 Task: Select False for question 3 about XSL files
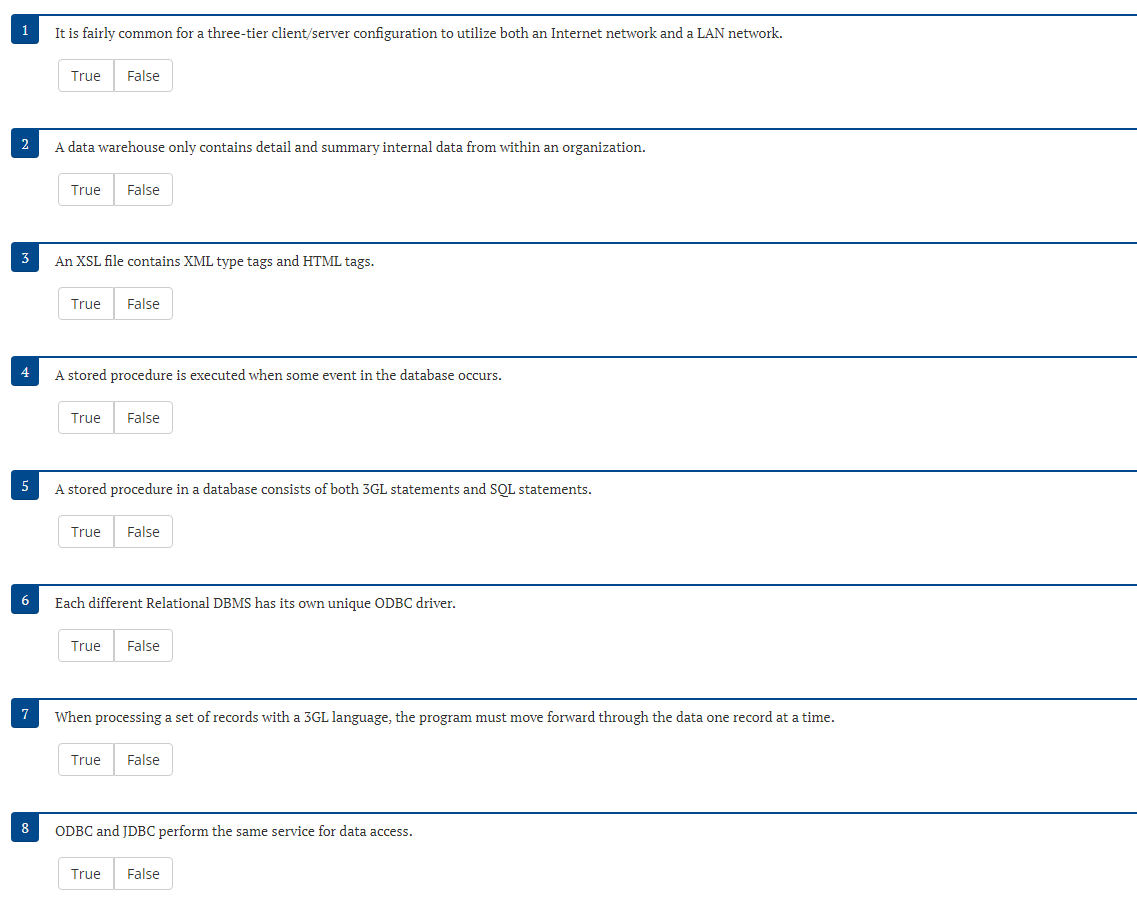pos(143,303)
